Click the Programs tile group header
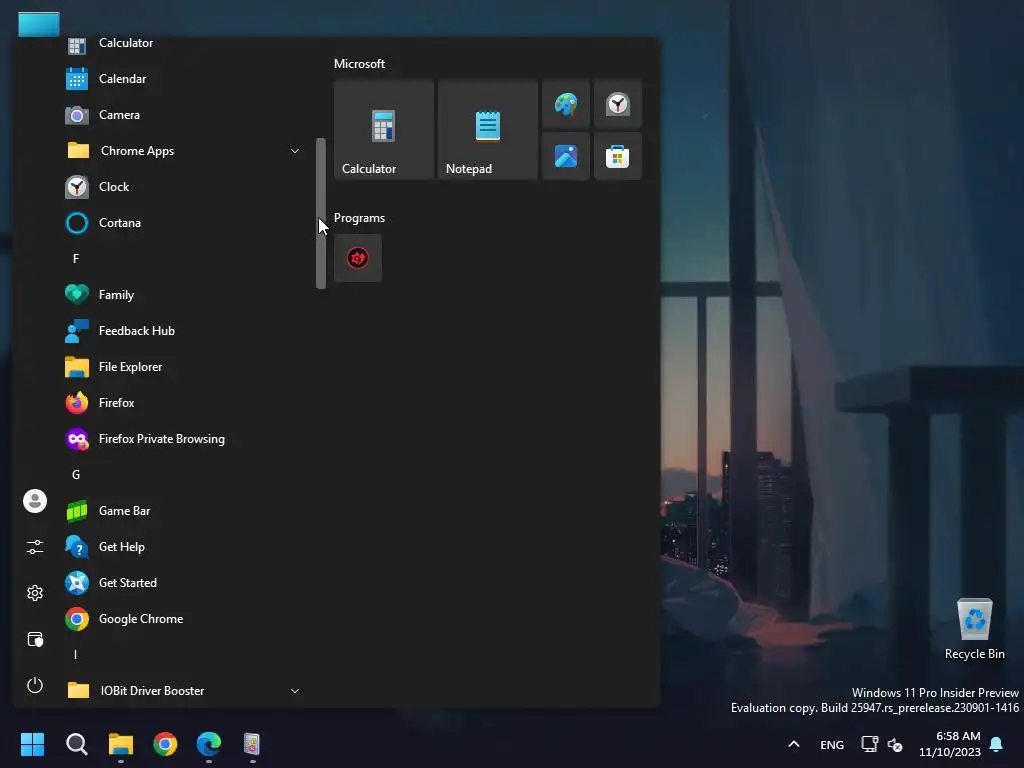 pos(359,218)
